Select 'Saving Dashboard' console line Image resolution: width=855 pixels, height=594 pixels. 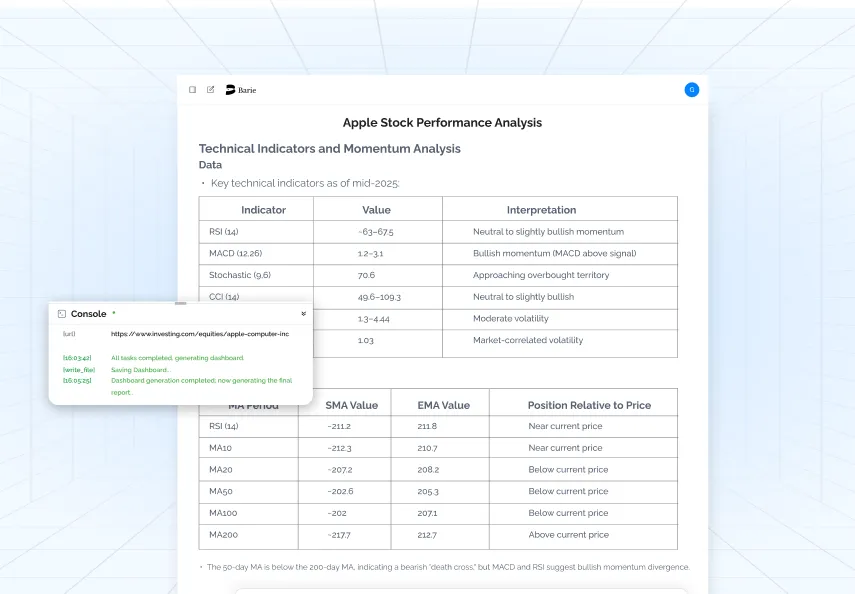[141, 370]
